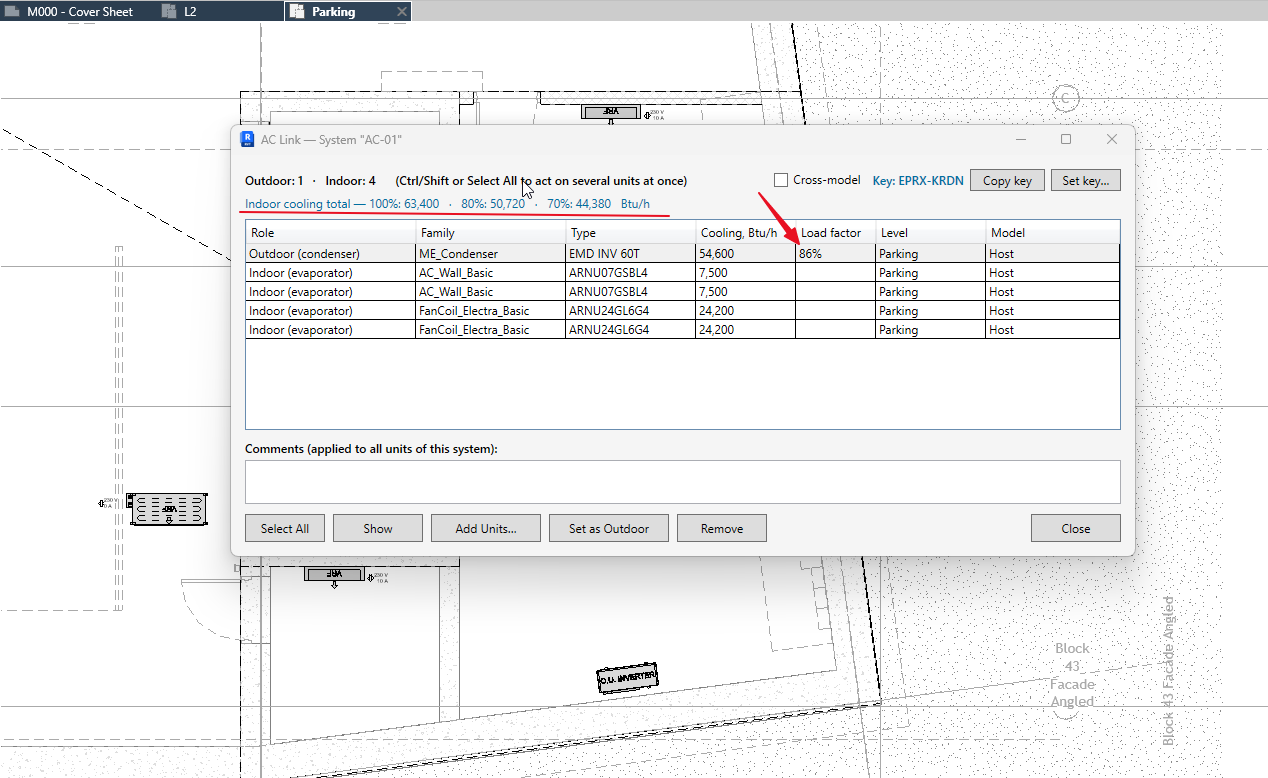Click the grid bubble C in drawing
Screen dimensions: 1268x778
click(x=1066, y=98)
